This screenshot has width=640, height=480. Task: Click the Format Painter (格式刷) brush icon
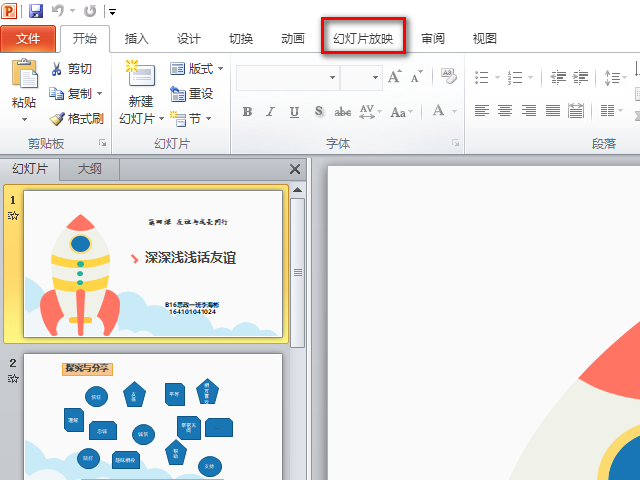(57, 119)
